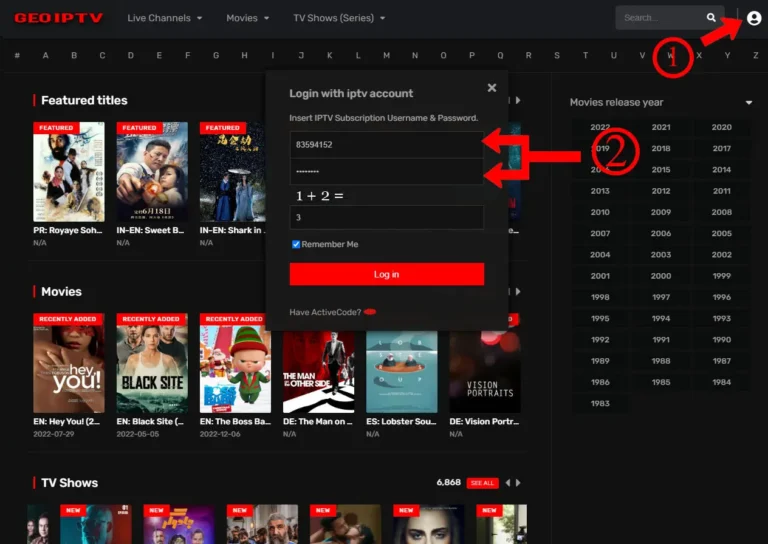Open TV Shows (Series) dropdown
This screenshot has width=768, height=544.
coord(339,18)
